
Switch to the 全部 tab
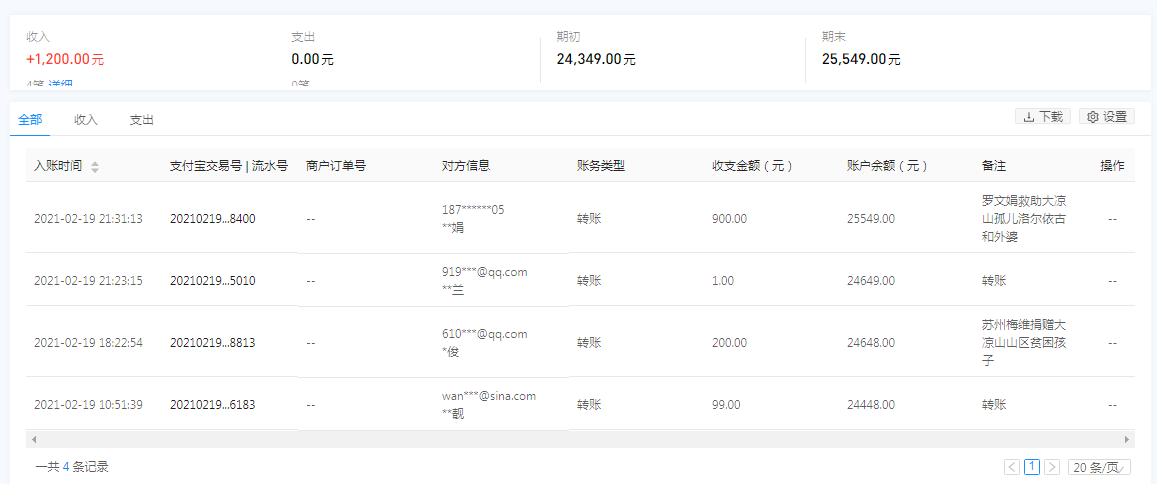pos(30,120)
